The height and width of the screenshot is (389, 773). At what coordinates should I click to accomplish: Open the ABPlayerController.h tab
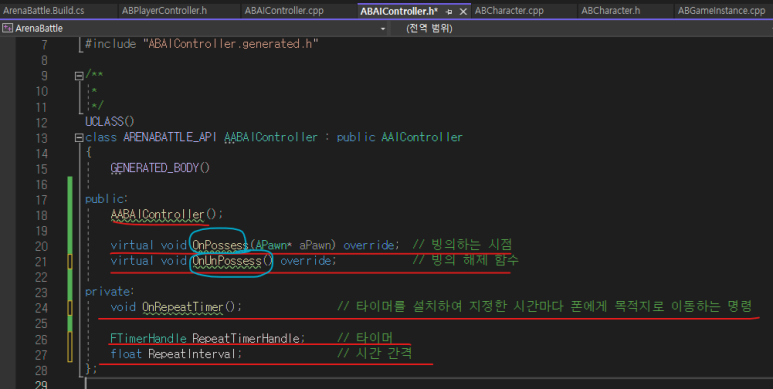click(164, 10)
